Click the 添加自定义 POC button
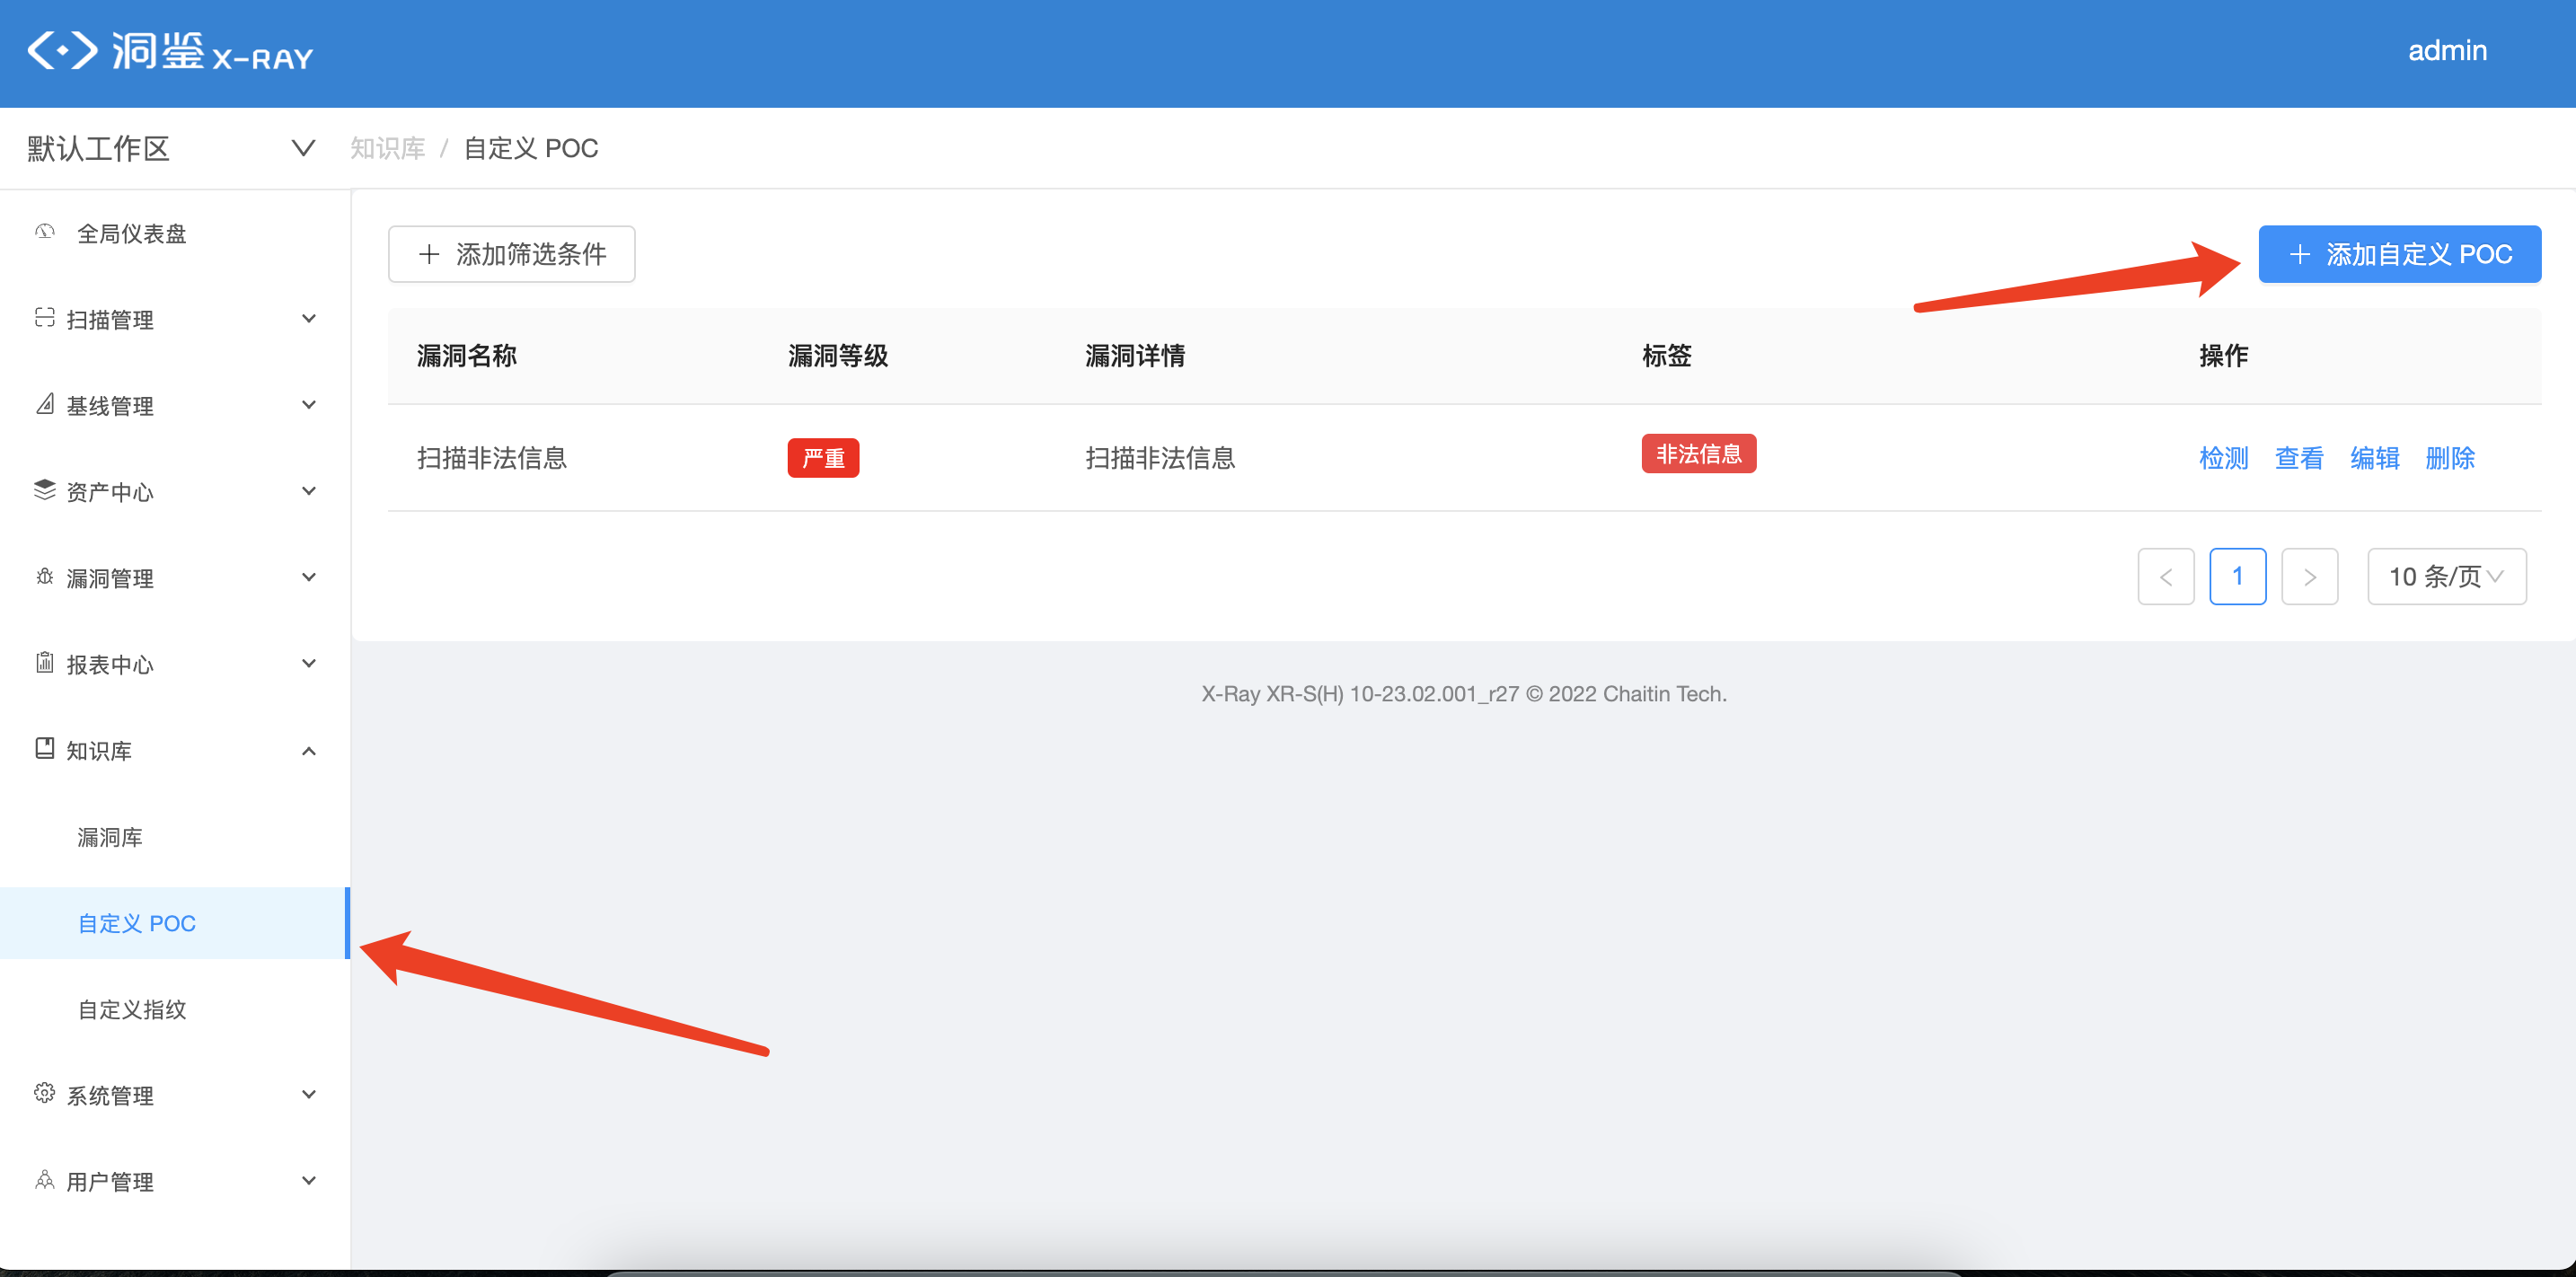 [x=2399, y=255]
